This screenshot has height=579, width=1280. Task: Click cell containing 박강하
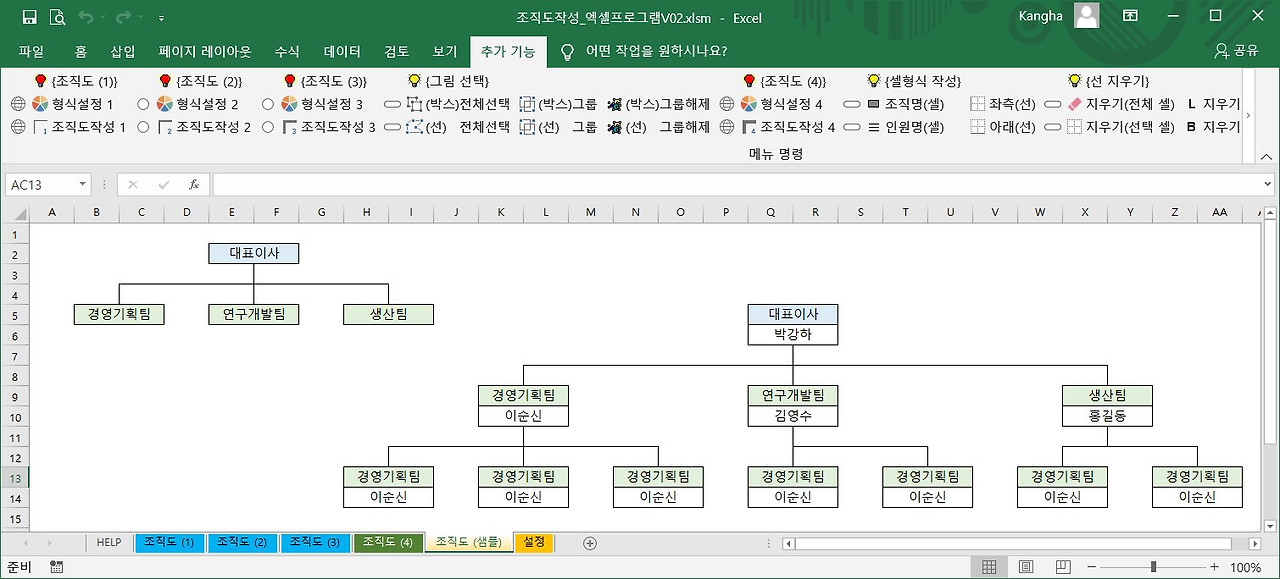point(793,335)
